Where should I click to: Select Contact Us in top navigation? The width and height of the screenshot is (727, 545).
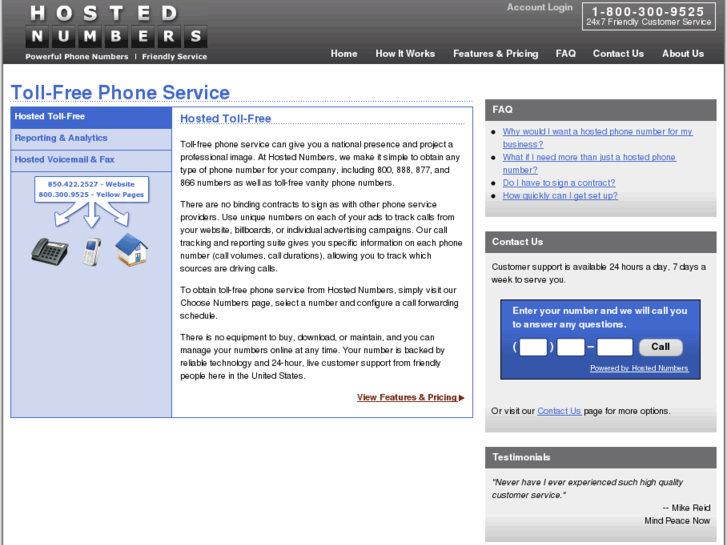pos(618,54)
